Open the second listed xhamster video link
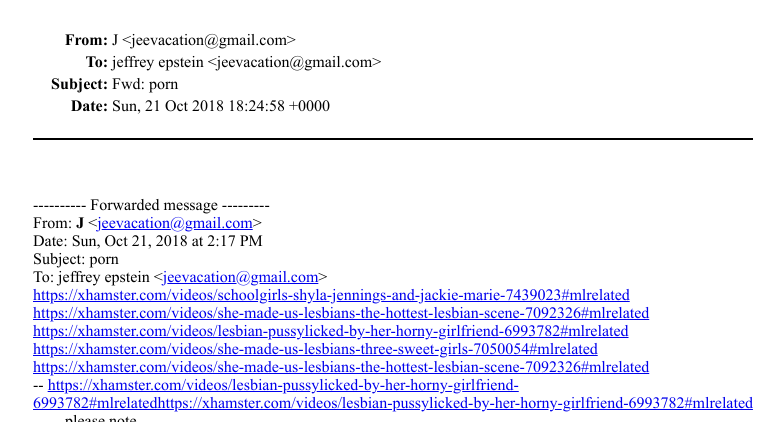The height and width of the screenshot is (422, 779). tap(341, 313)
